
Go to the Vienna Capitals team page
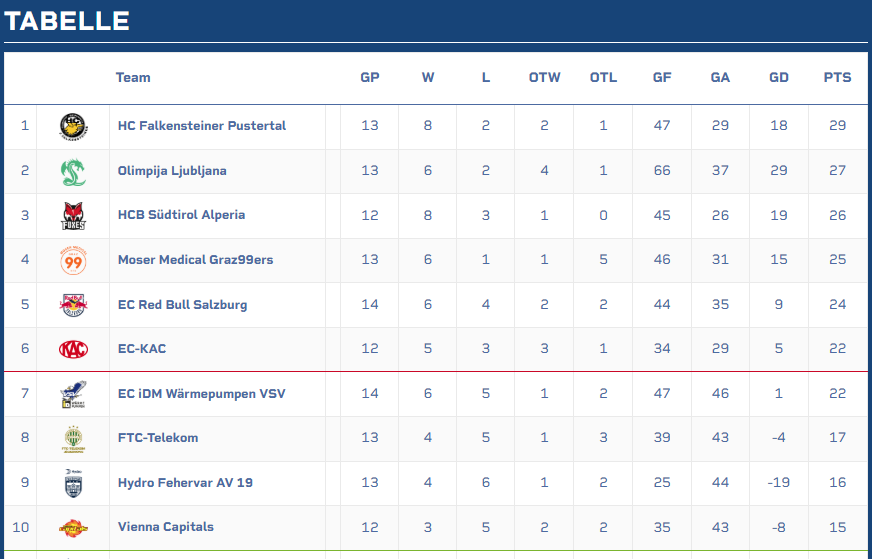[x=166, y=527]
